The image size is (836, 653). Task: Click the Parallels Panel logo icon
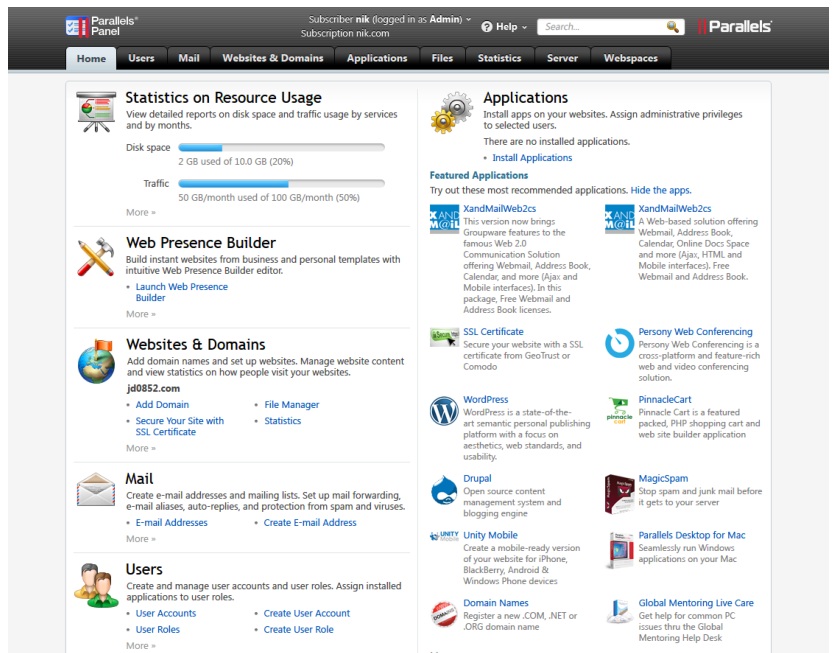click(x=77, y=26)
